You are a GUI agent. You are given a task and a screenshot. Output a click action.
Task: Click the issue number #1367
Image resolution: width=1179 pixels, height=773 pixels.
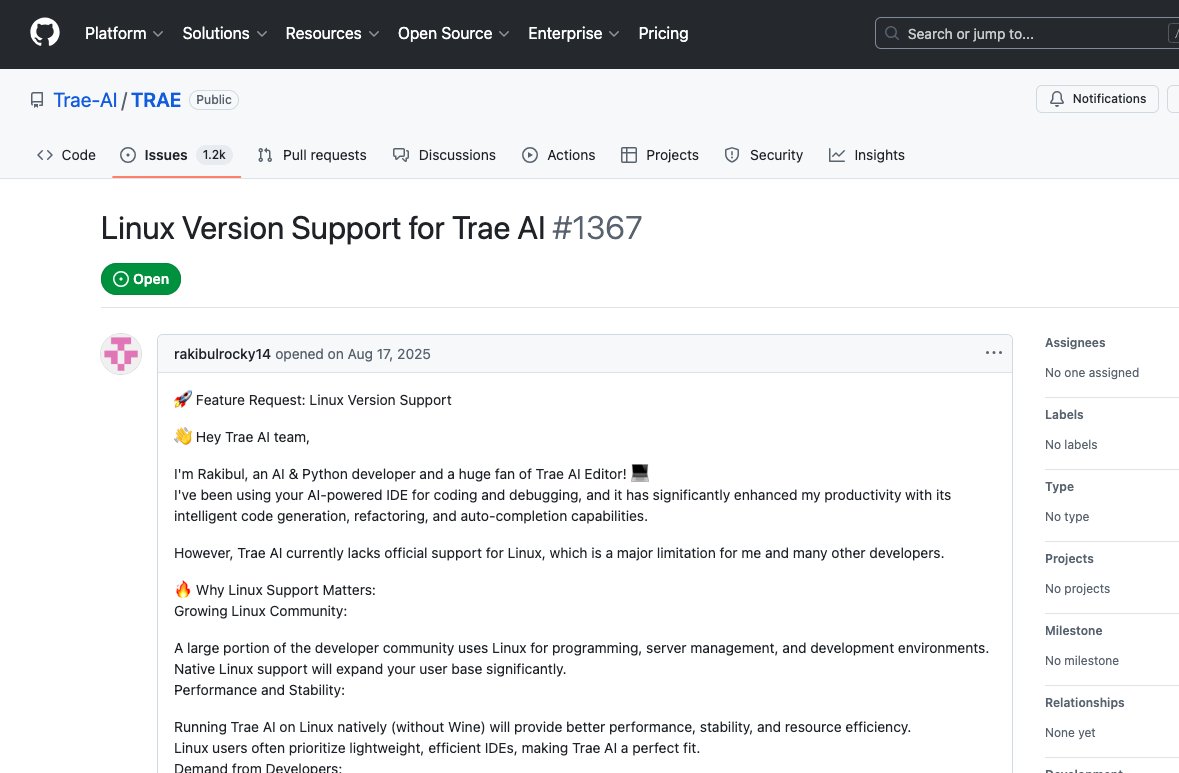click(597, 228)
